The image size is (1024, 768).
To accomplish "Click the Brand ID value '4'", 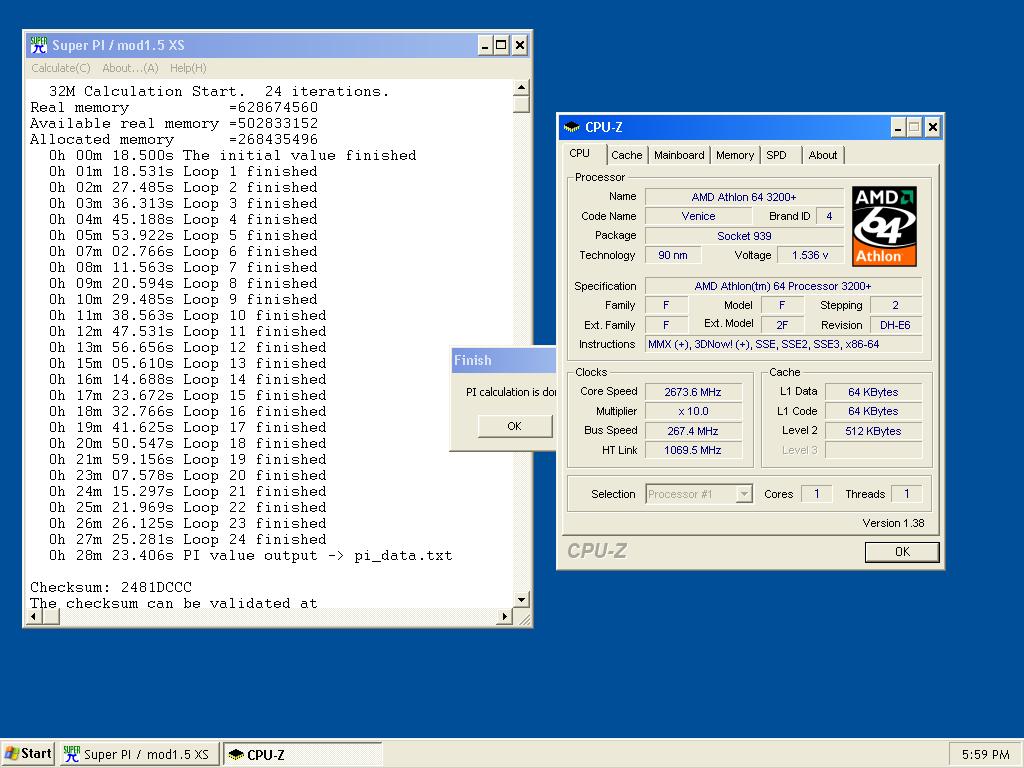I will point(829,216).
